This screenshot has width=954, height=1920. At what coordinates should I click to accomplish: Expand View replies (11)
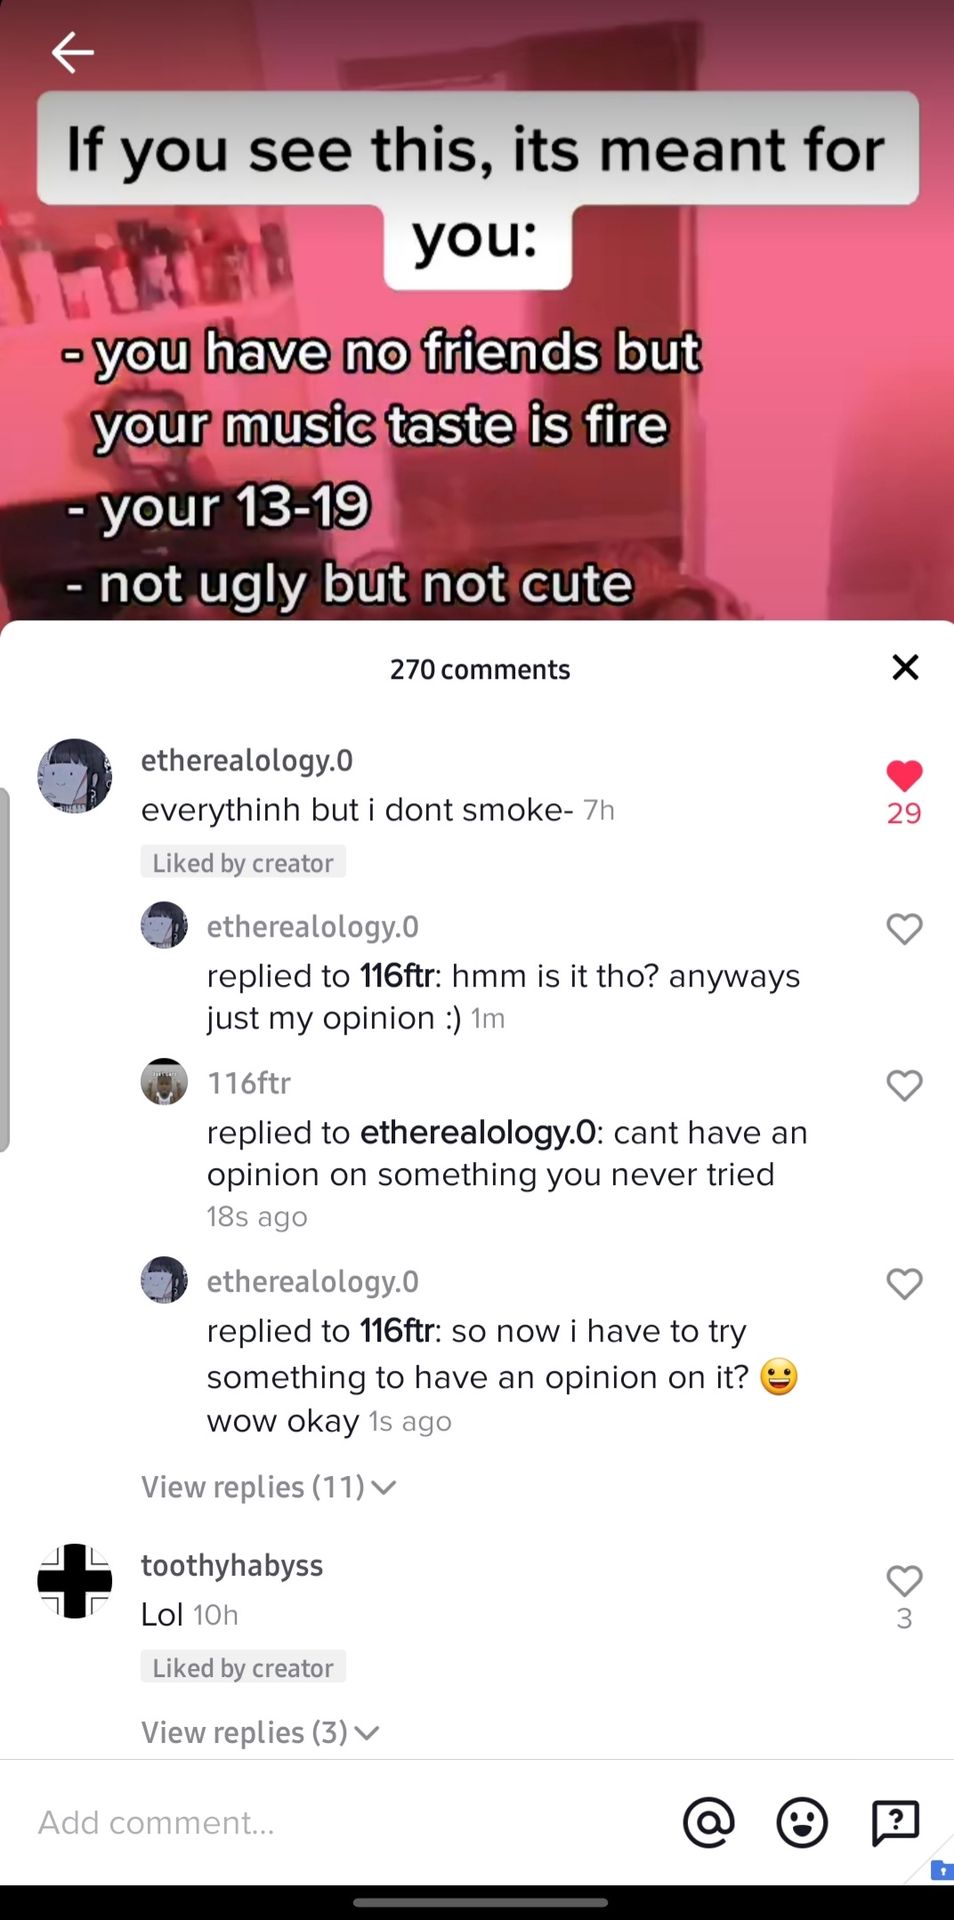click(x=268, y=1487)
